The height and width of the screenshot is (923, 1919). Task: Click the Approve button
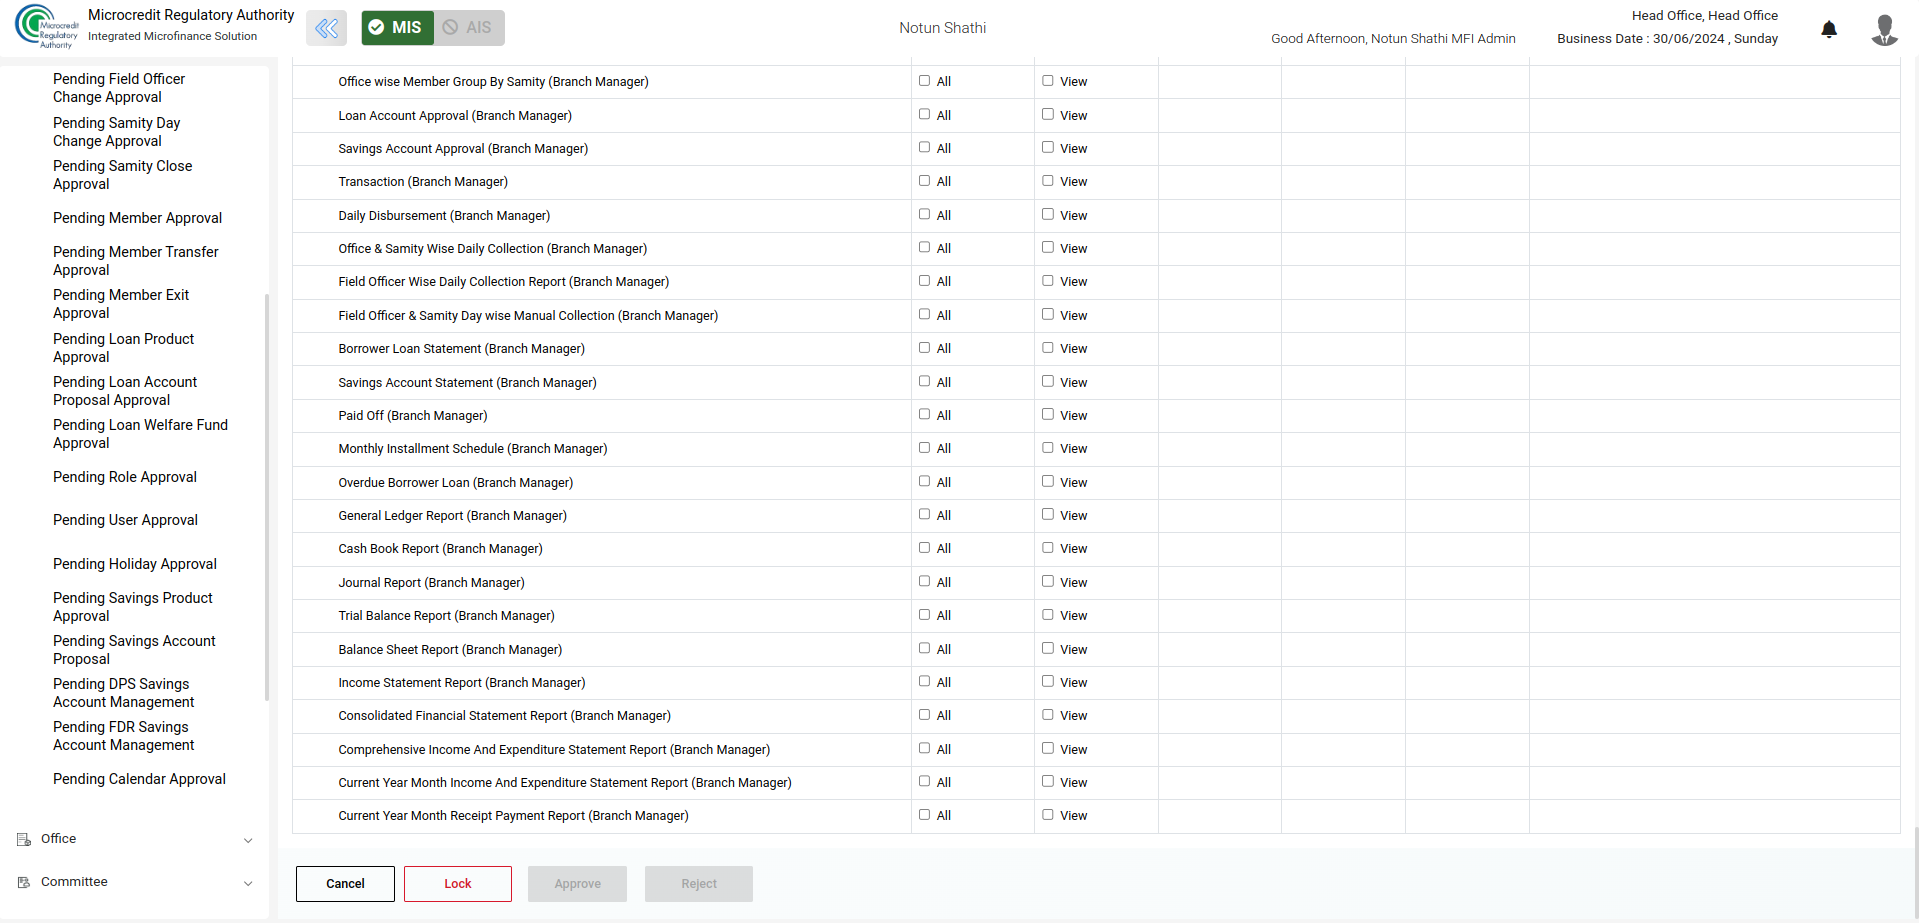click(578, 884)
